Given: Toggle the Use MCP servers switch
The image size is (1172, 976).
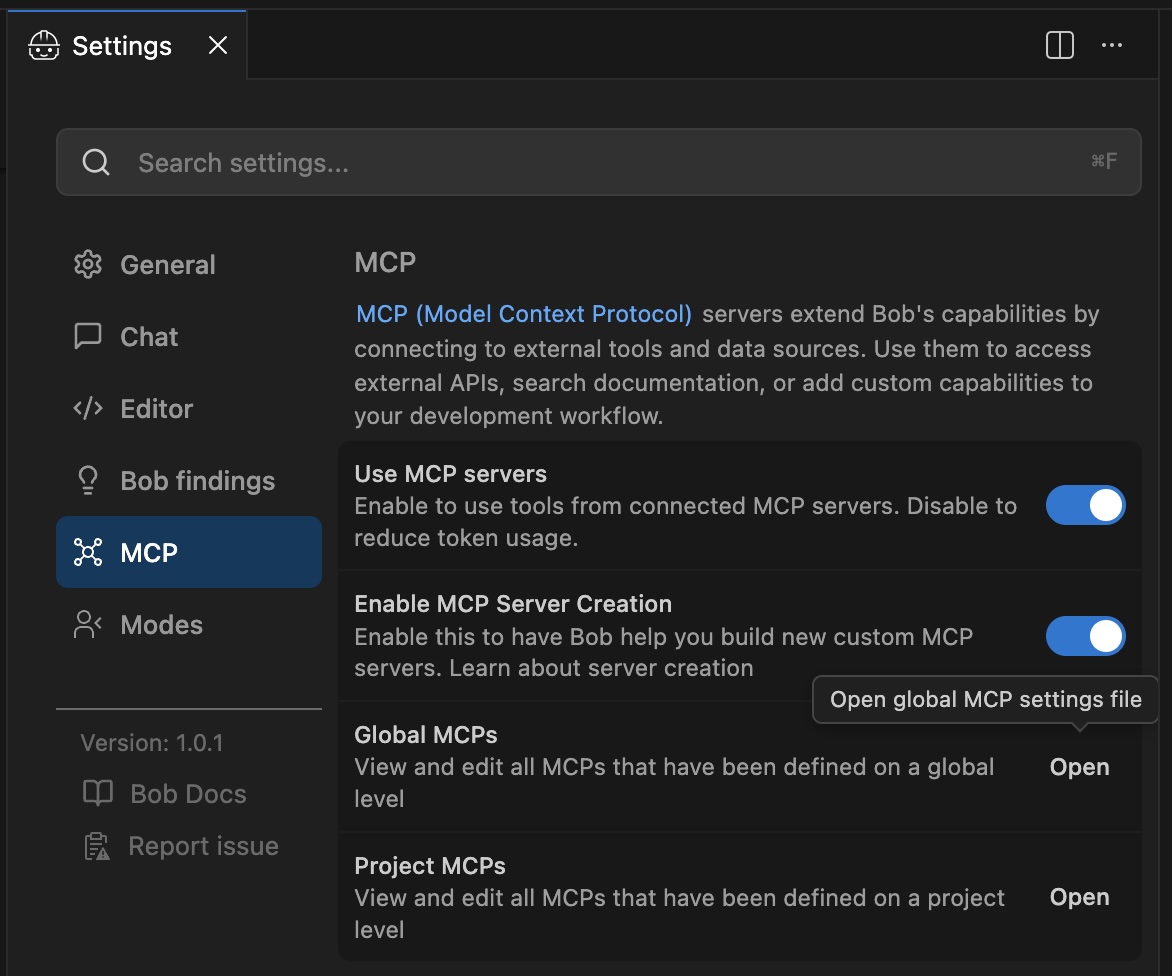Looking at the screenshot, I should click(1085, 505).
